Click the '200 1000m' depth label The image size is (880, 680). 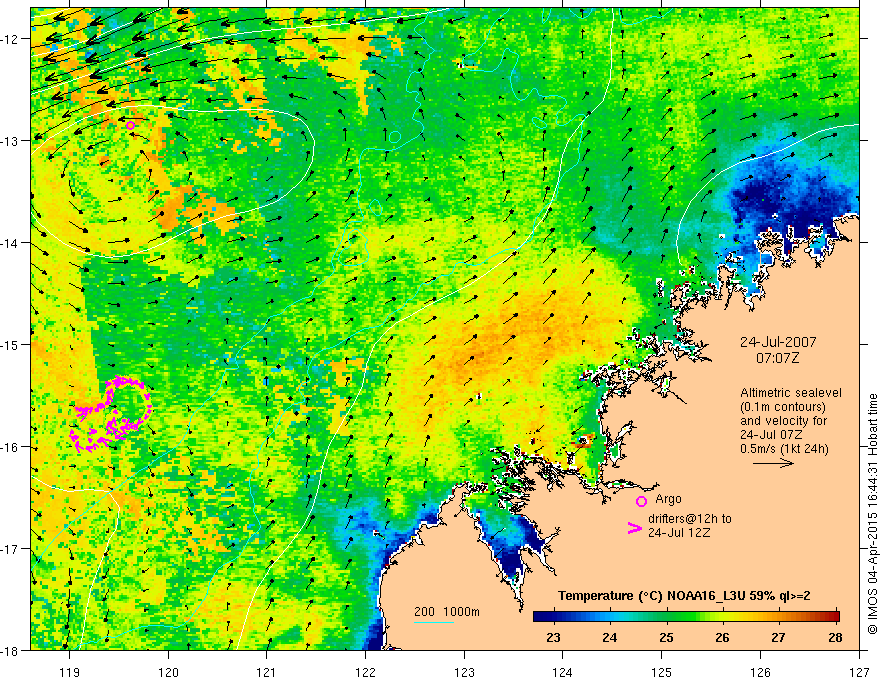447,612
